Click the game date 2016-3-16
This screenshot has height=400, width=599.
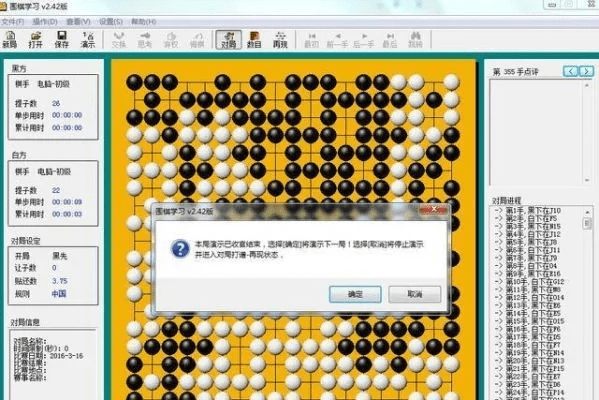pos(66,355)
